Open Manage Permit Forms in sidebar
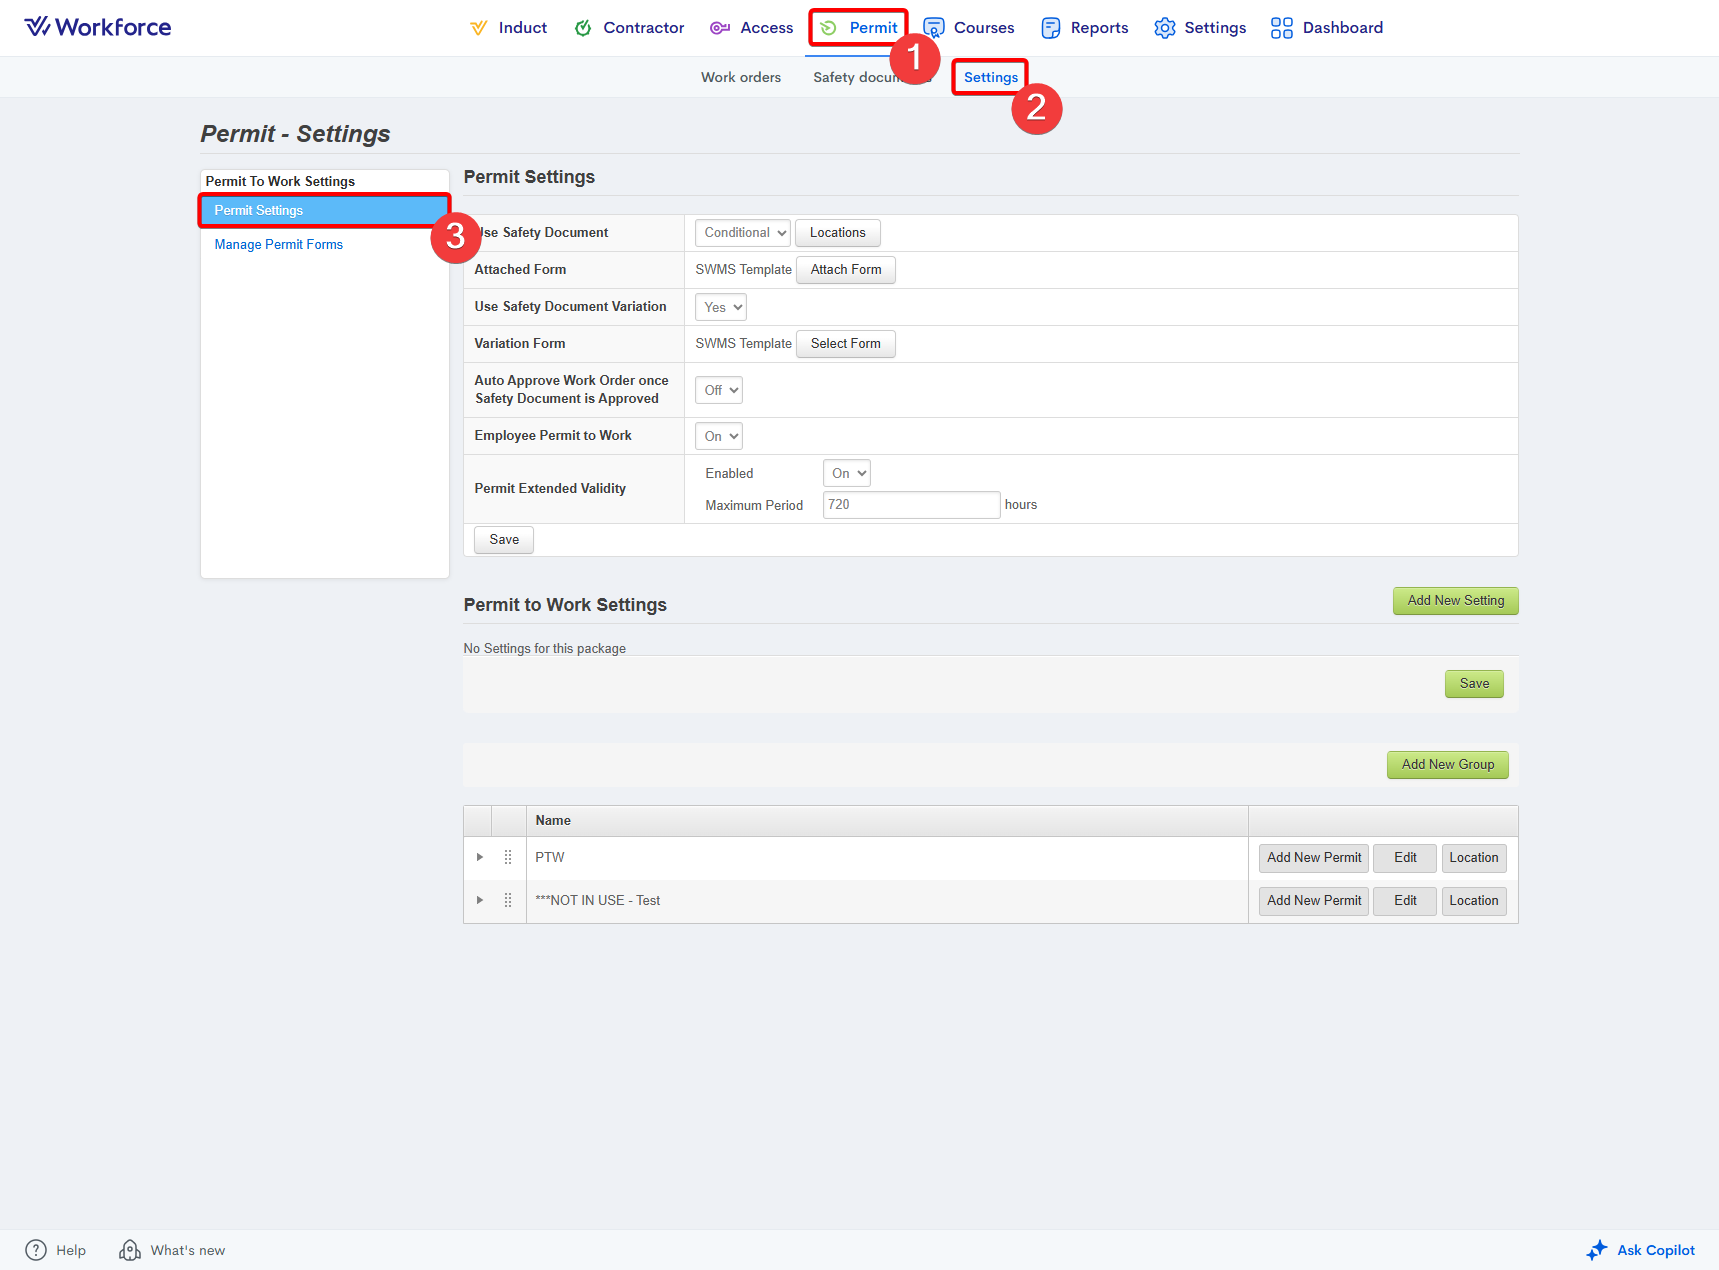 (278, 244)
